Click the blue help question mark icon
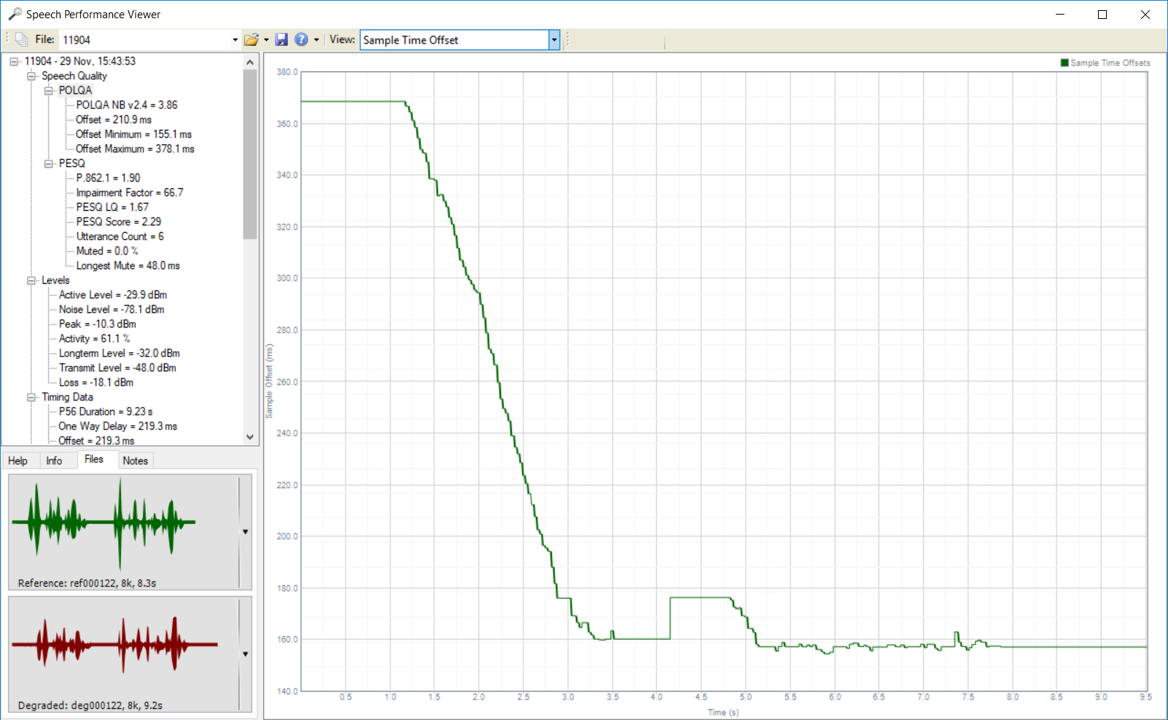The height and width of the screenshot is (720, 1168). pyautogui.click(x=301, y=40)
